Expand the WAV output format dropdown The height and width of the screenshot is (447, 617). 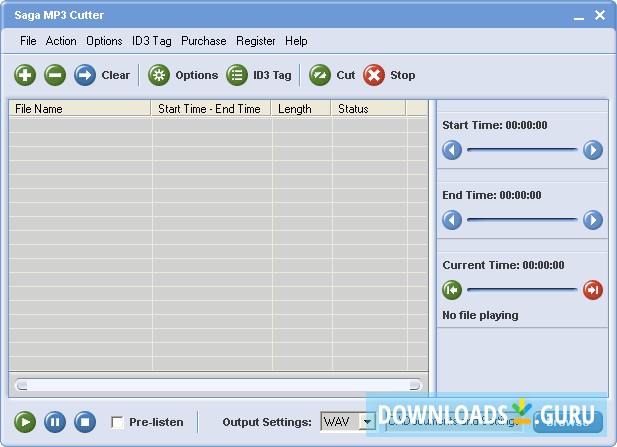click(367, 422)
